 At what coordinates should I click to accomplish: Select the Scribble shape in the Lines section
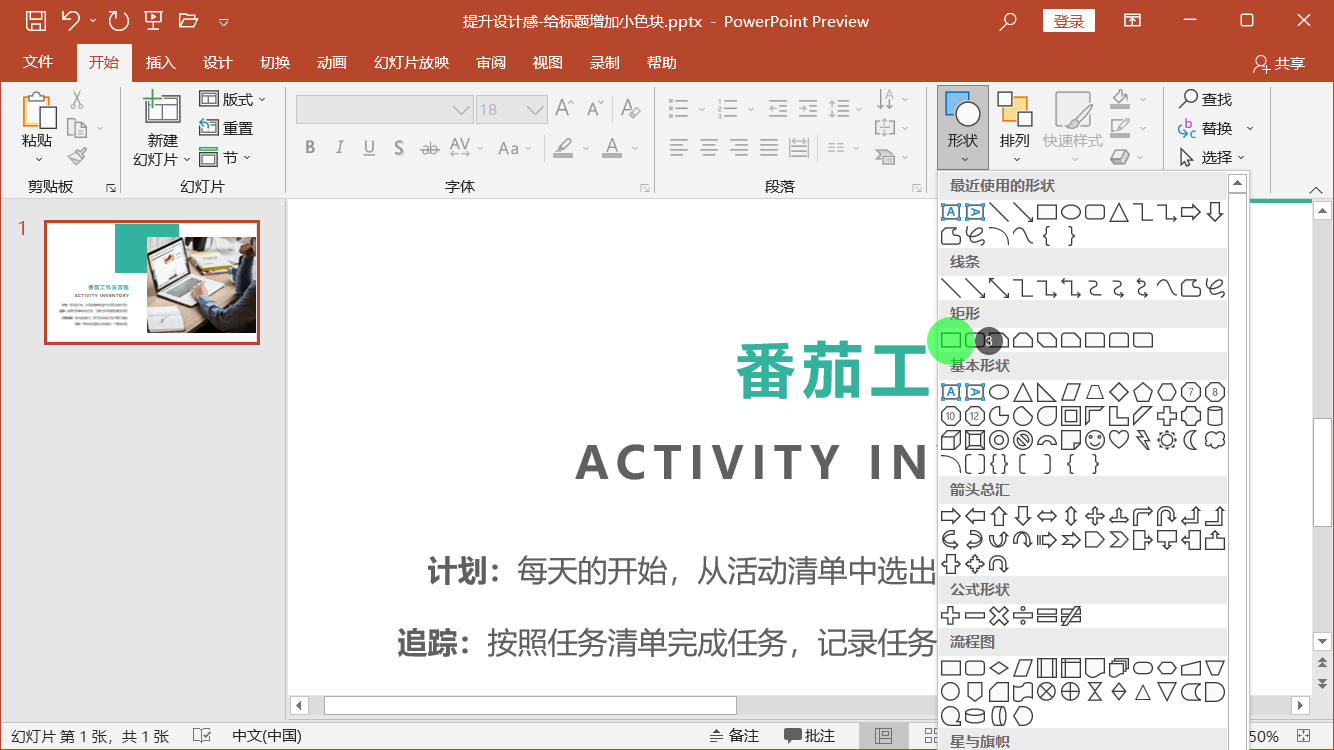click(x=1215, y=288)
